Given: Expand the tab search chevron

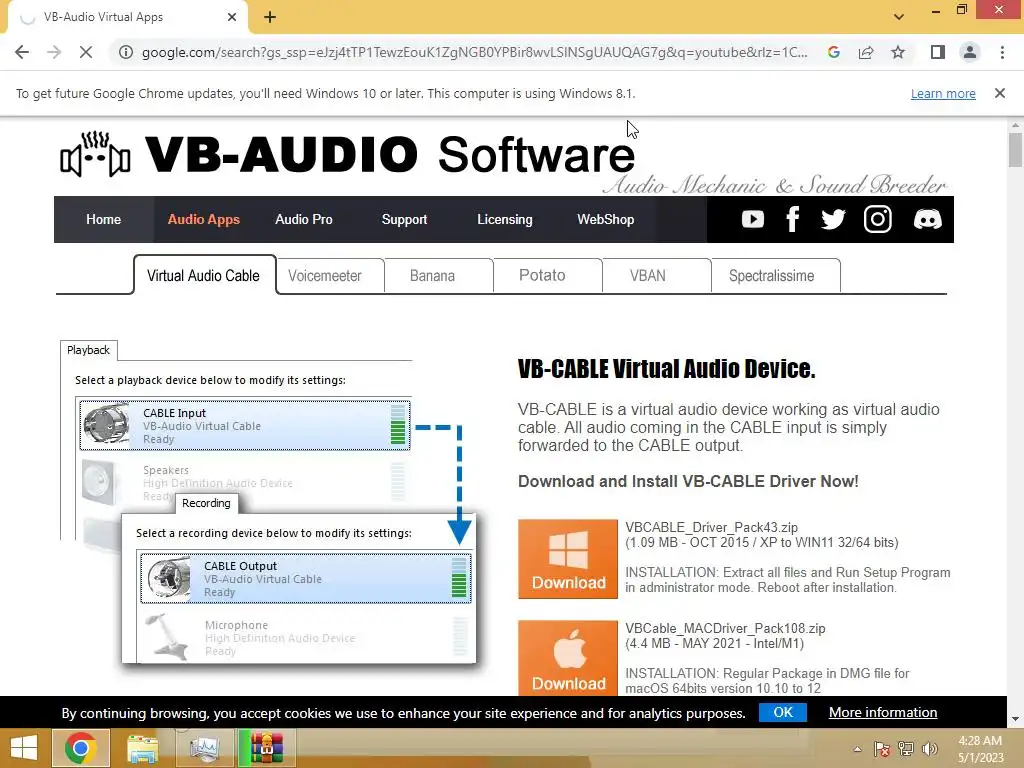Looking at the screenshot, I should [x=899, y=17].
